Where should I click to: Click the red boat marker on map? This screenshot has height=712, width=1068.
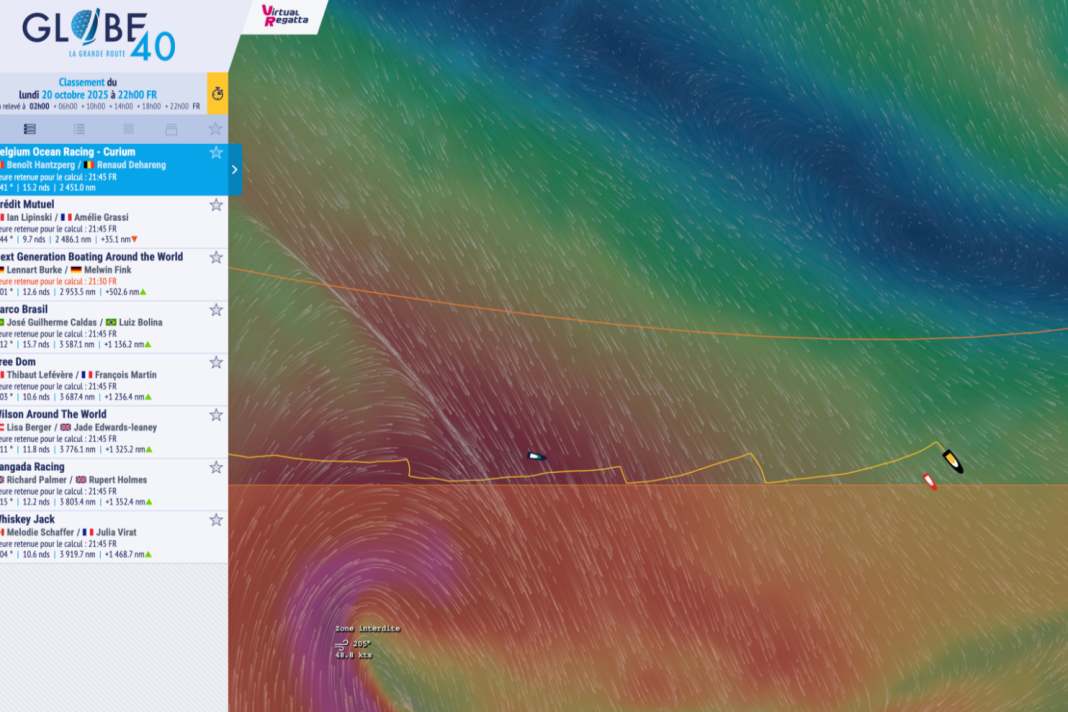930,482
